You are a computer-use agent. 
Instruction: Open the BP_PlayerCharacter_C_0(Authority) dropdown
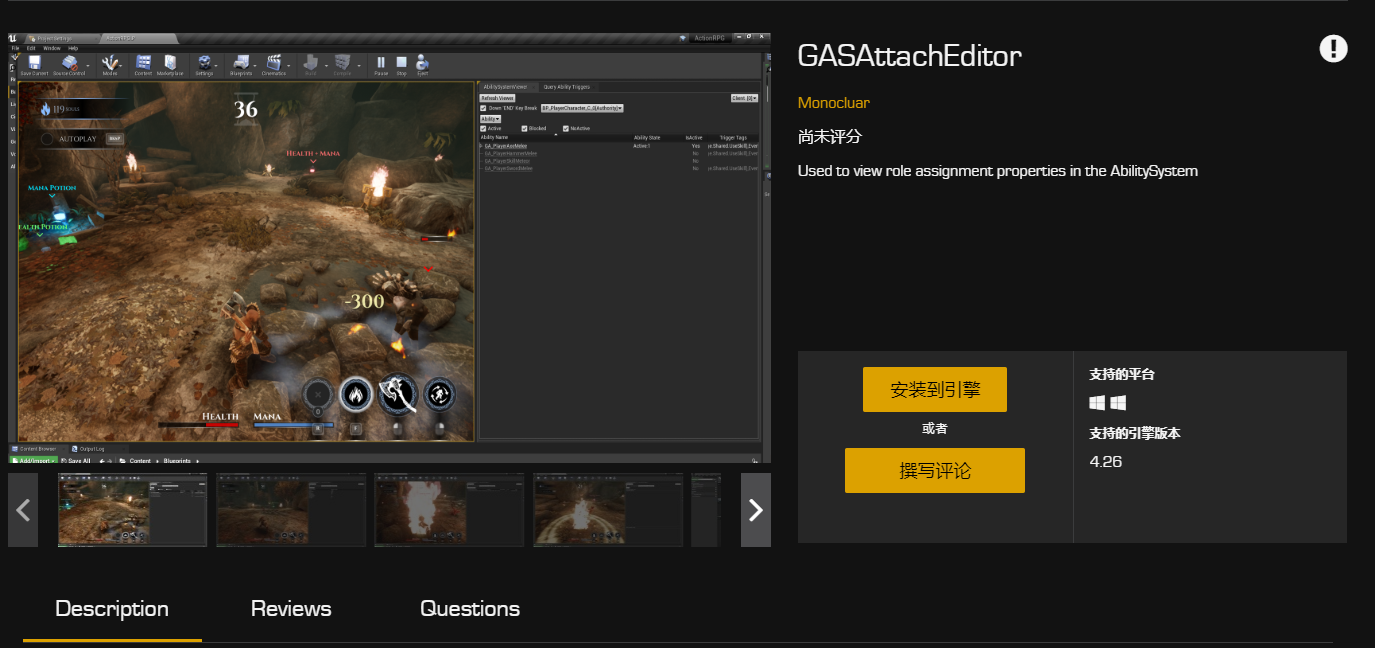pos(582,107)
